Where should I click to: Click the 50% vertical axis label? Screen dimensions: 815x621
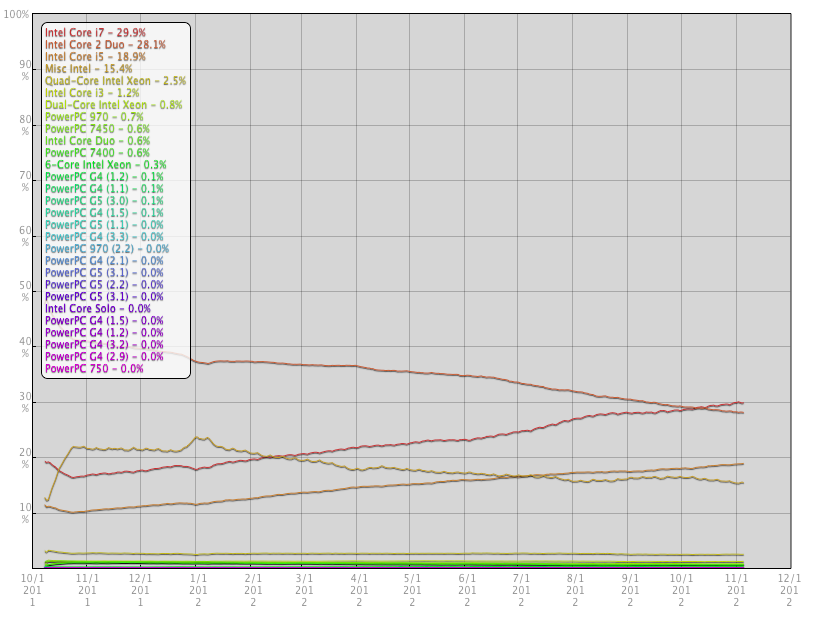tap(25, 291)
